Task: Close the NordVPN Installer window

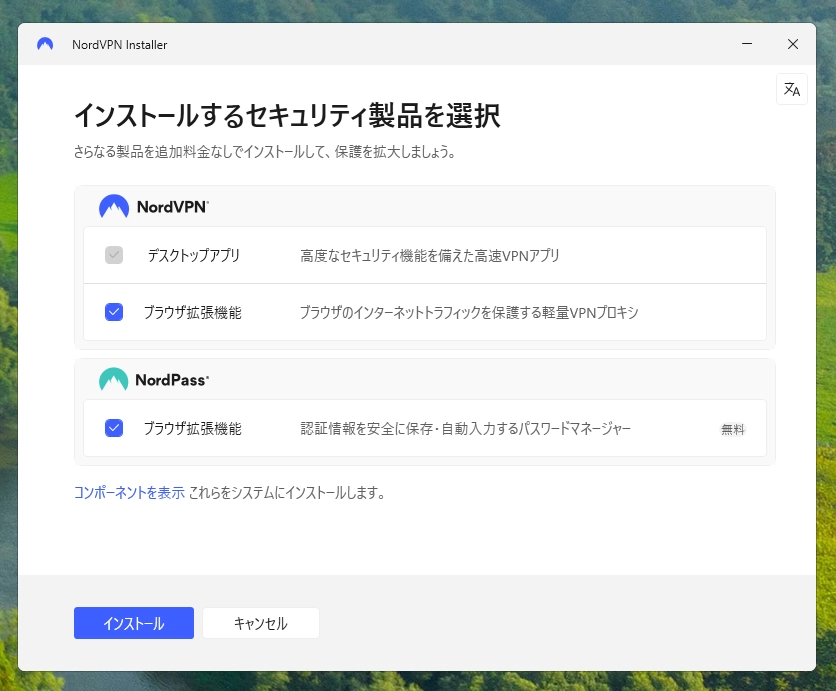Action: [793, 44]
